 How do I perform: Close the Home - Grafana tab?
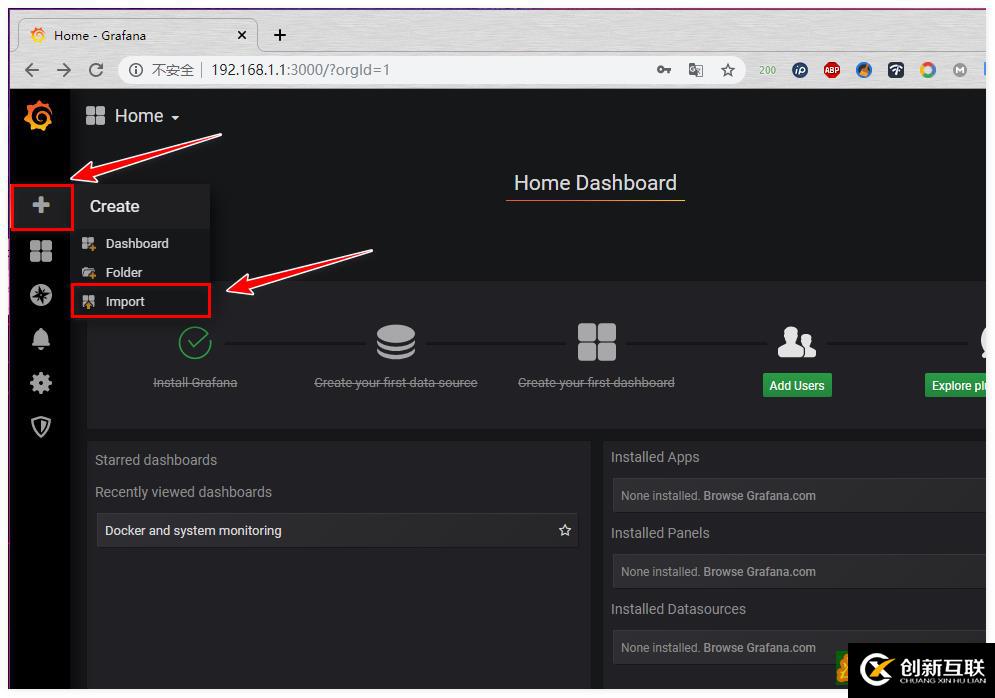click(x=242, y=35)
